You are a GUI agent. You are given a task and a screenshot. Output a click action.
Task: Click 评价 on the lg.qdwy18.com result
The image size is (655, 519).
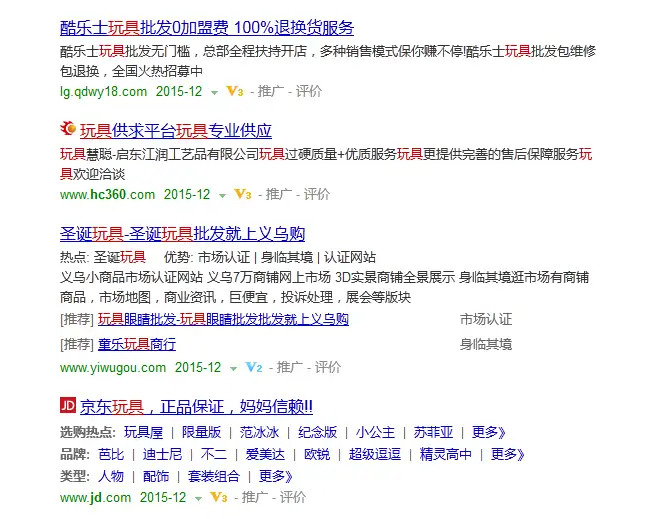tap(309, 91)
